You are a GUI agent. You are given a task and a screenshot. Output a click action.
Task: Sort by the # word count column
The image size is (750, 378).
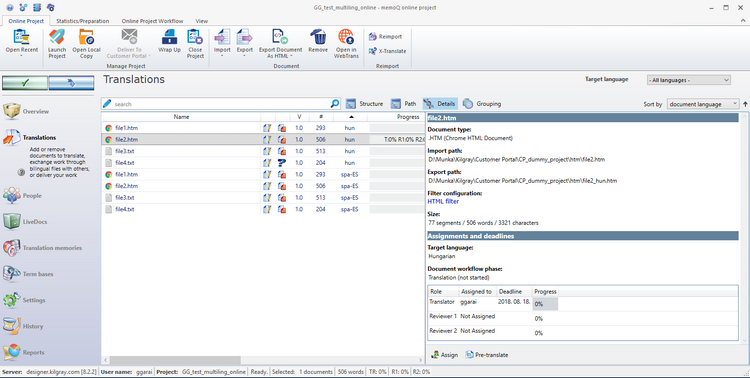pyautogui.click(x=320, y=117)
